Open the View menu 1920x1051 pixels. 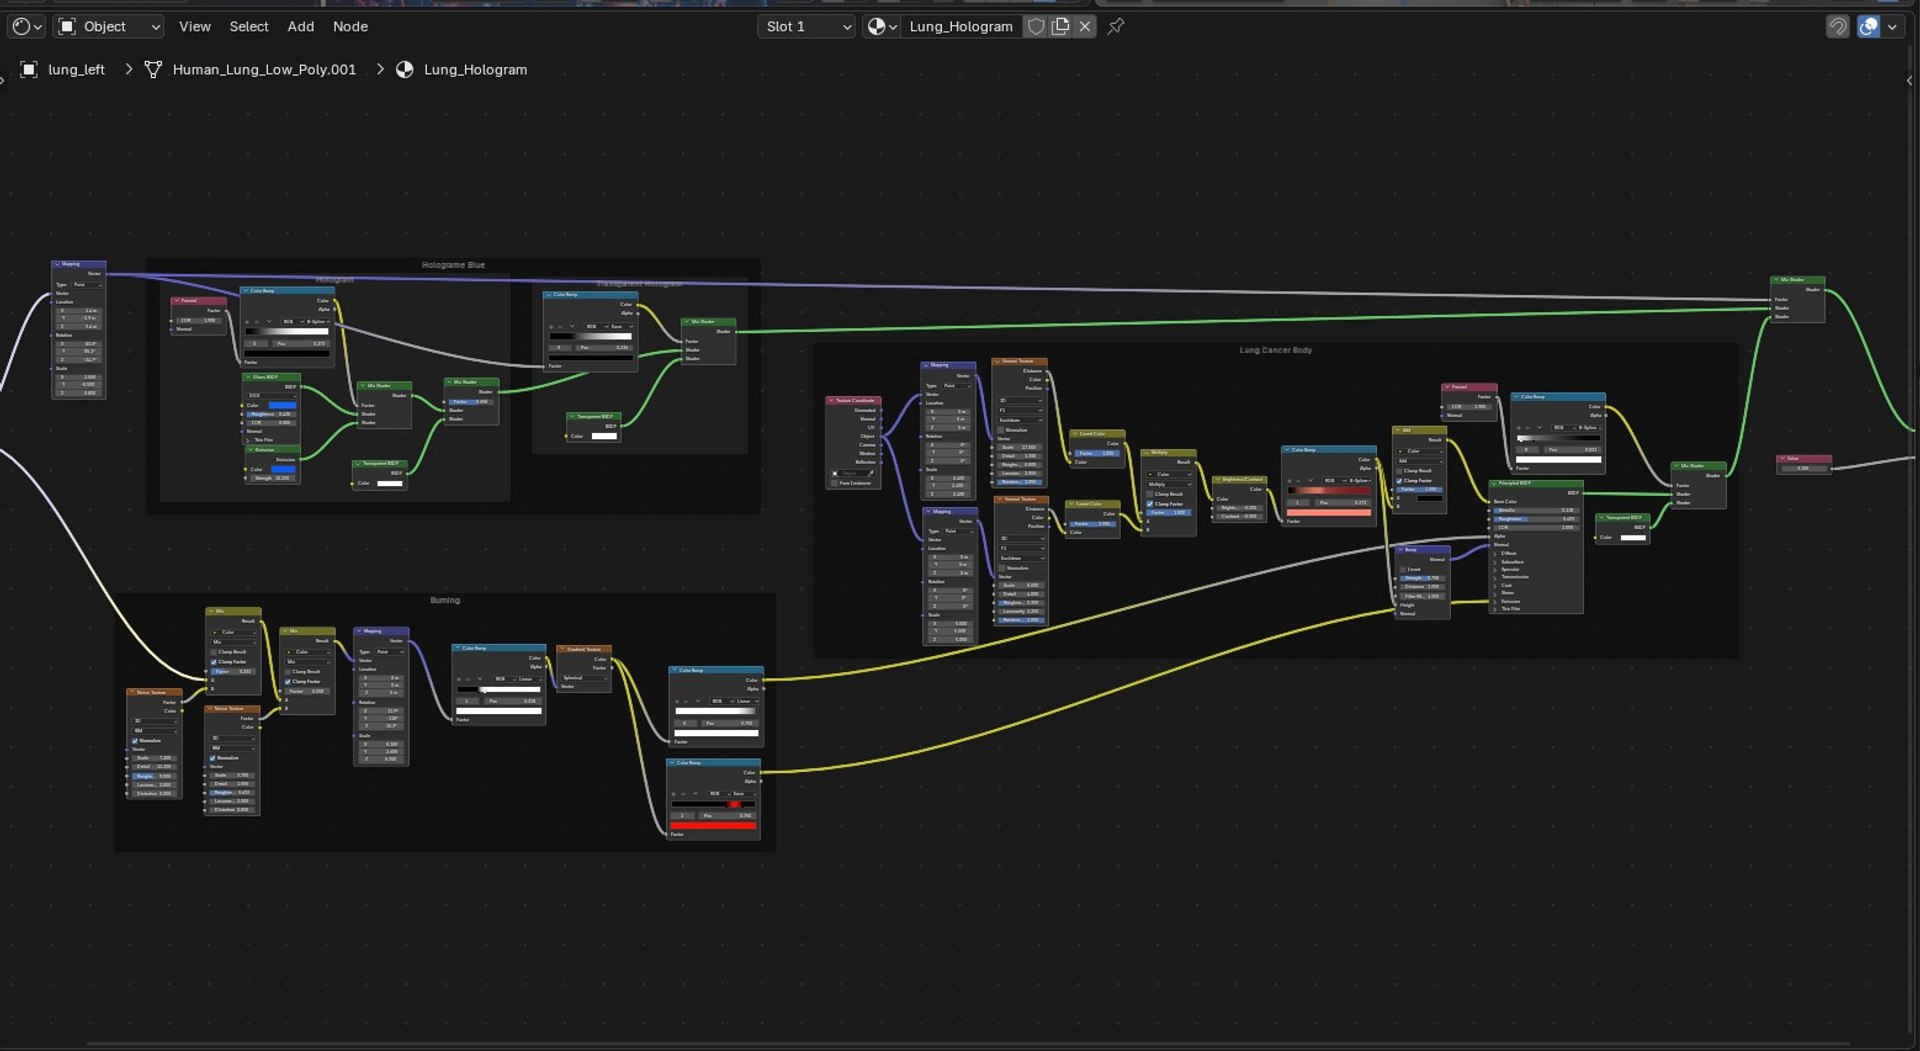pyautogui.click(x=195, y=26)
